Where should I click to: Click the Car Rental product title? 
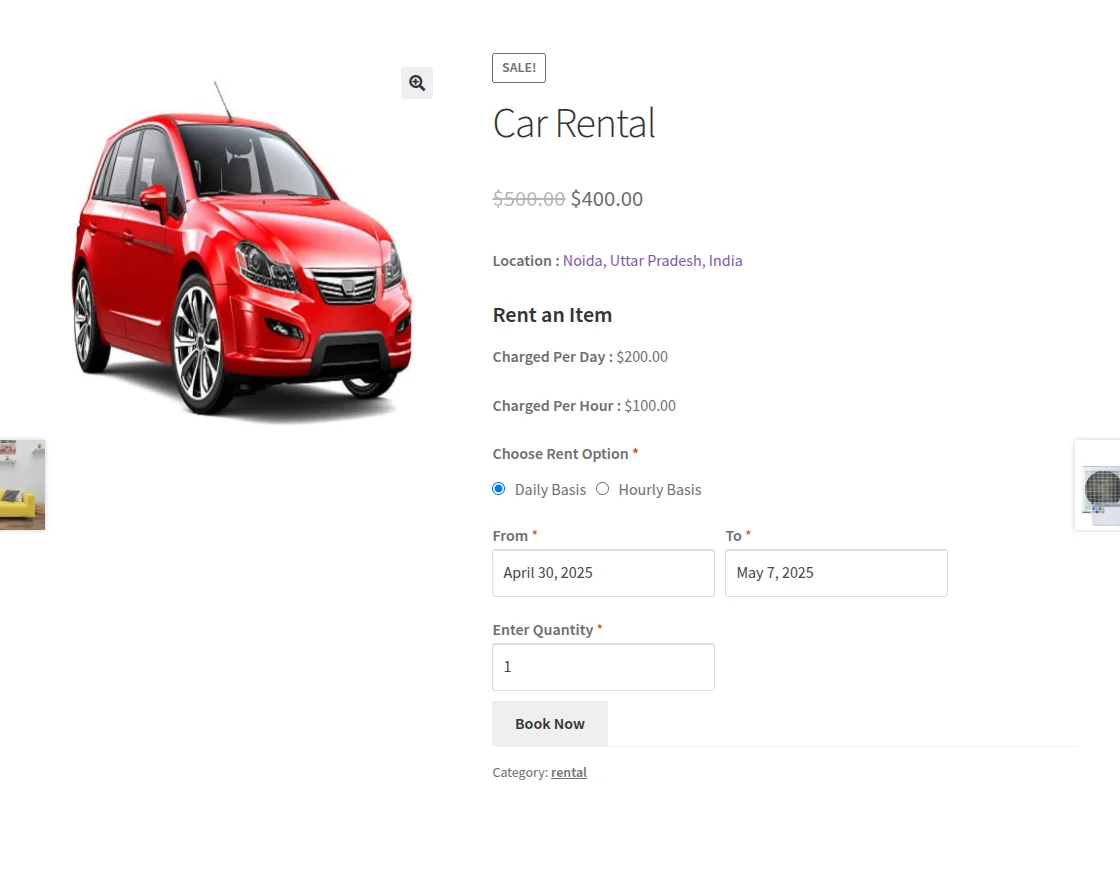(x=573, y=122)
